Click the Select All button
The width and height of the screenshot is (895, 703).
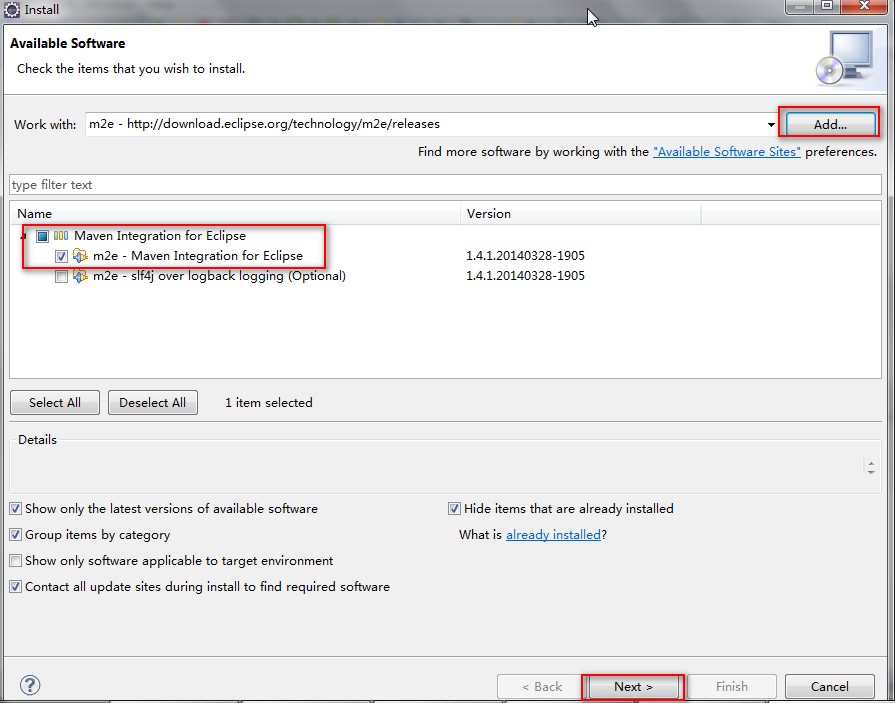click(x=55, y=403)
